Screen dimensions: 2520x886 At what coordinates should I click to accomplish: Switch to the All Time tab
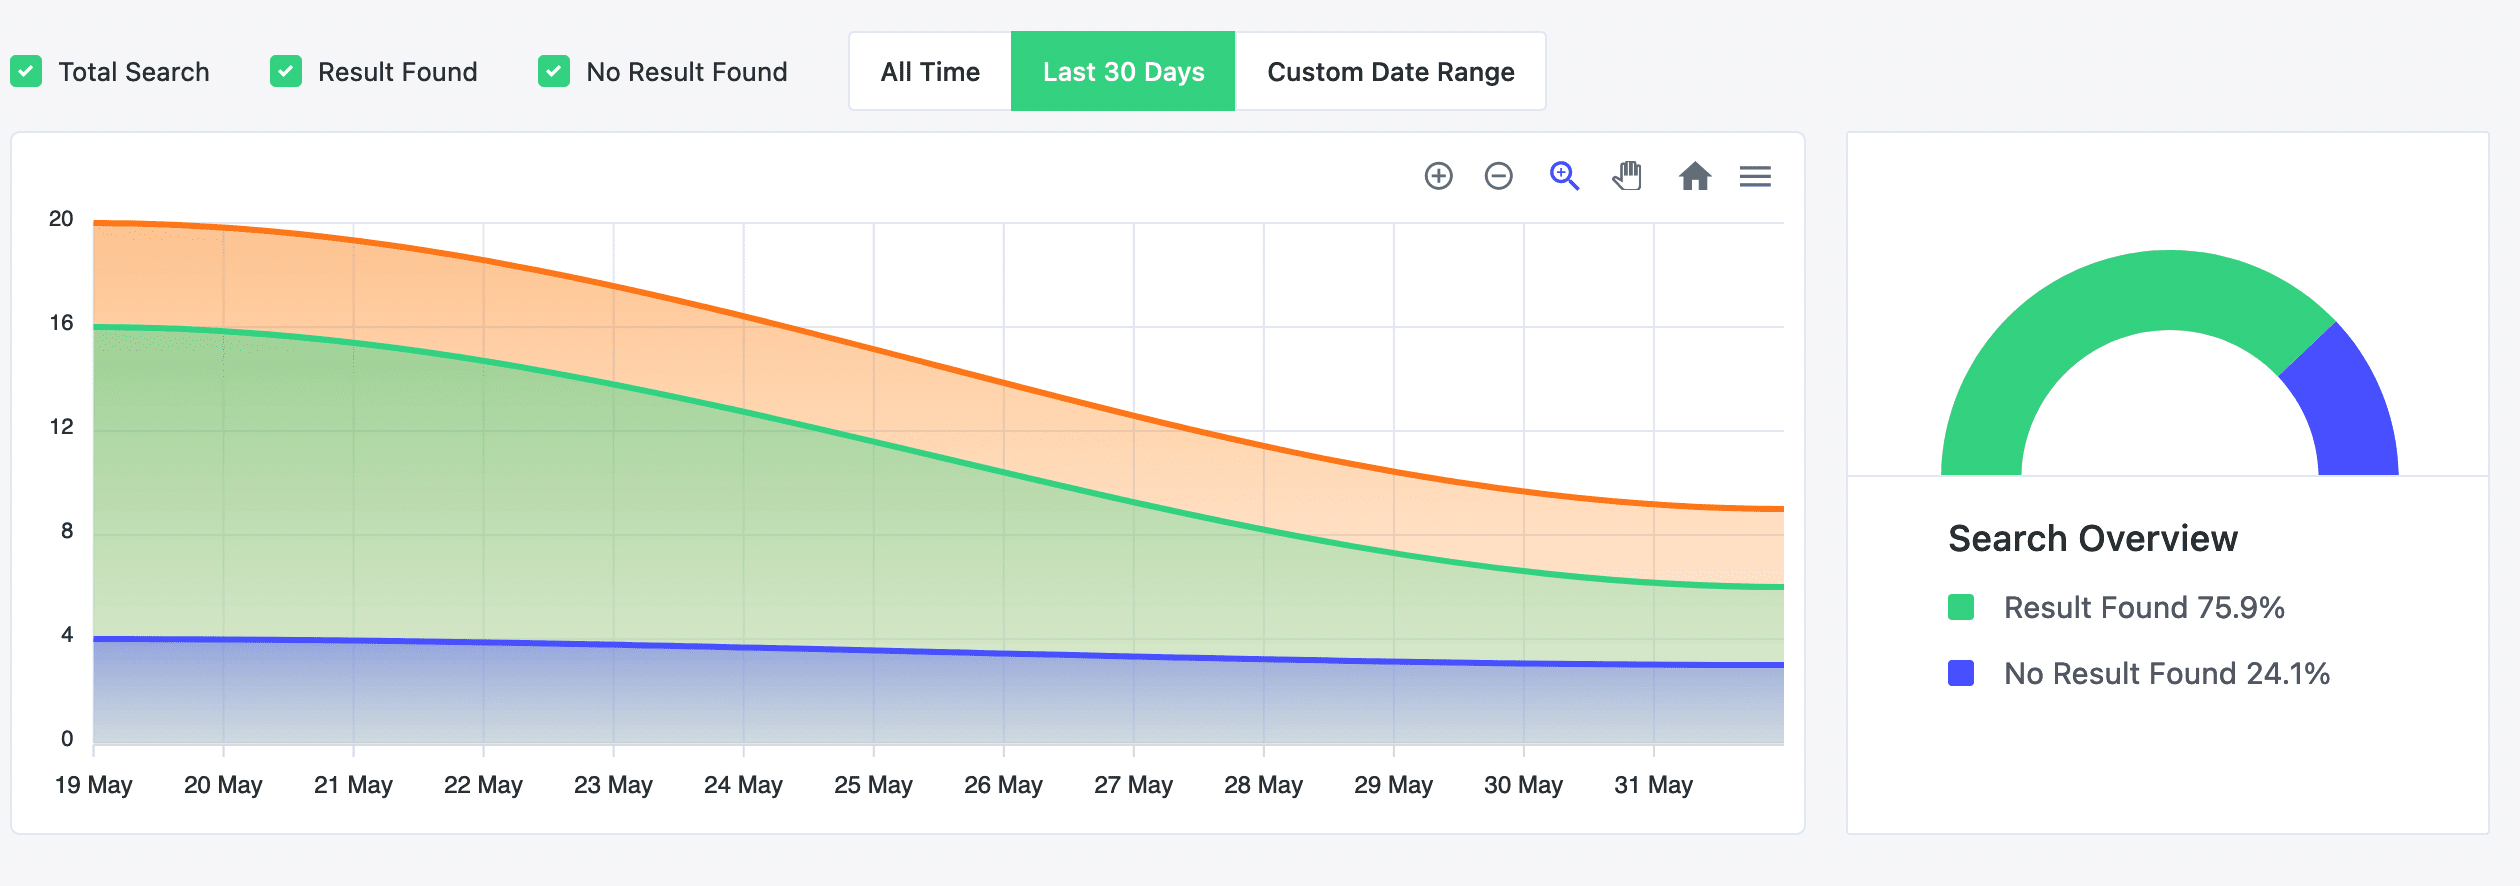click(930, 72)
